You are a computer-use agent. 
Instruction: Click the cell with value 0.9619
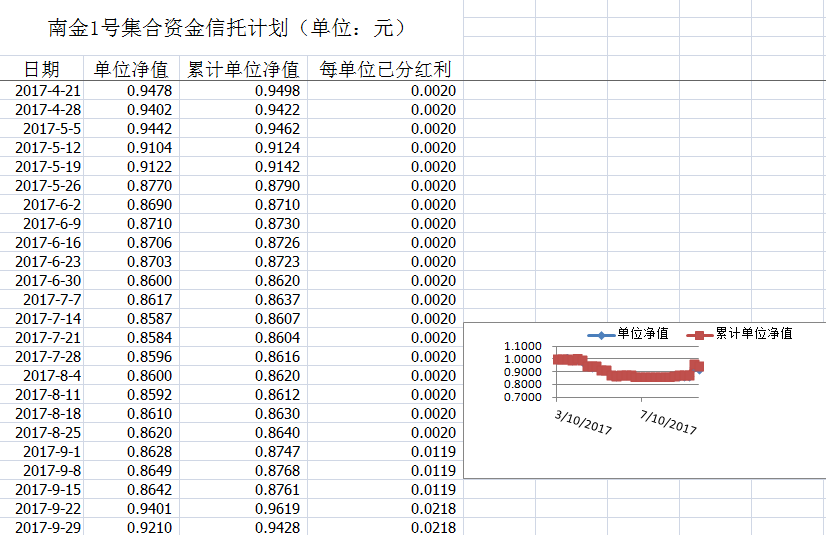(277, 509)
